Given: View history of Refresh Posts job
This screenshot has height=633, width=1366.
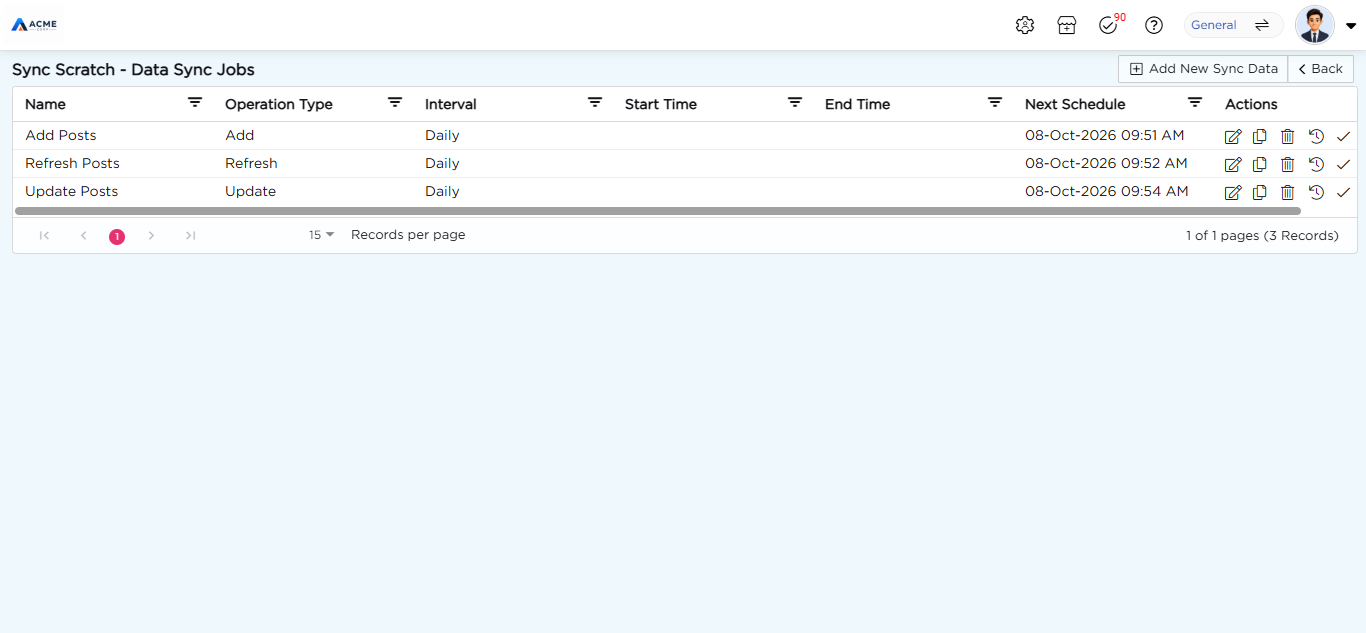Looking at the screenshot, I should [x=1316, y=164].
